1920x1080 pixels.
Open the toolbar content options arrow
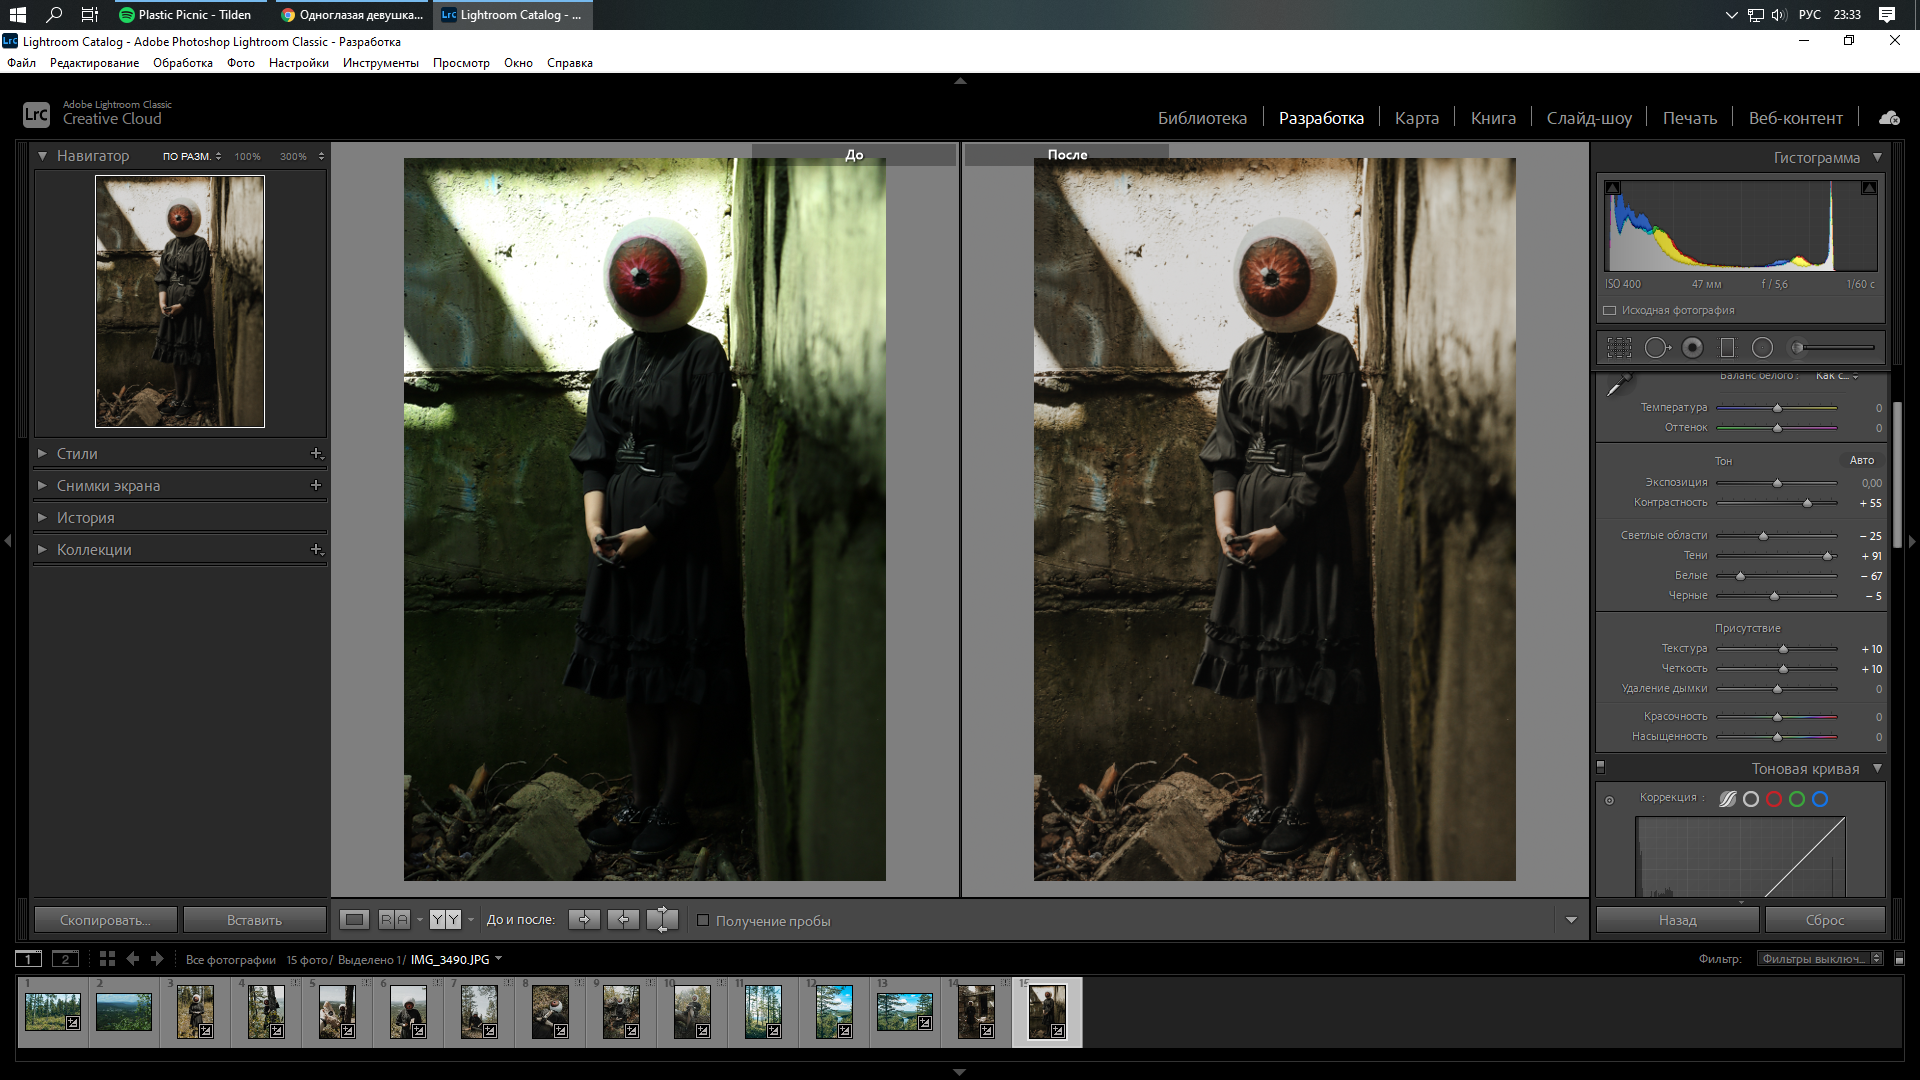coord(1571,920)
